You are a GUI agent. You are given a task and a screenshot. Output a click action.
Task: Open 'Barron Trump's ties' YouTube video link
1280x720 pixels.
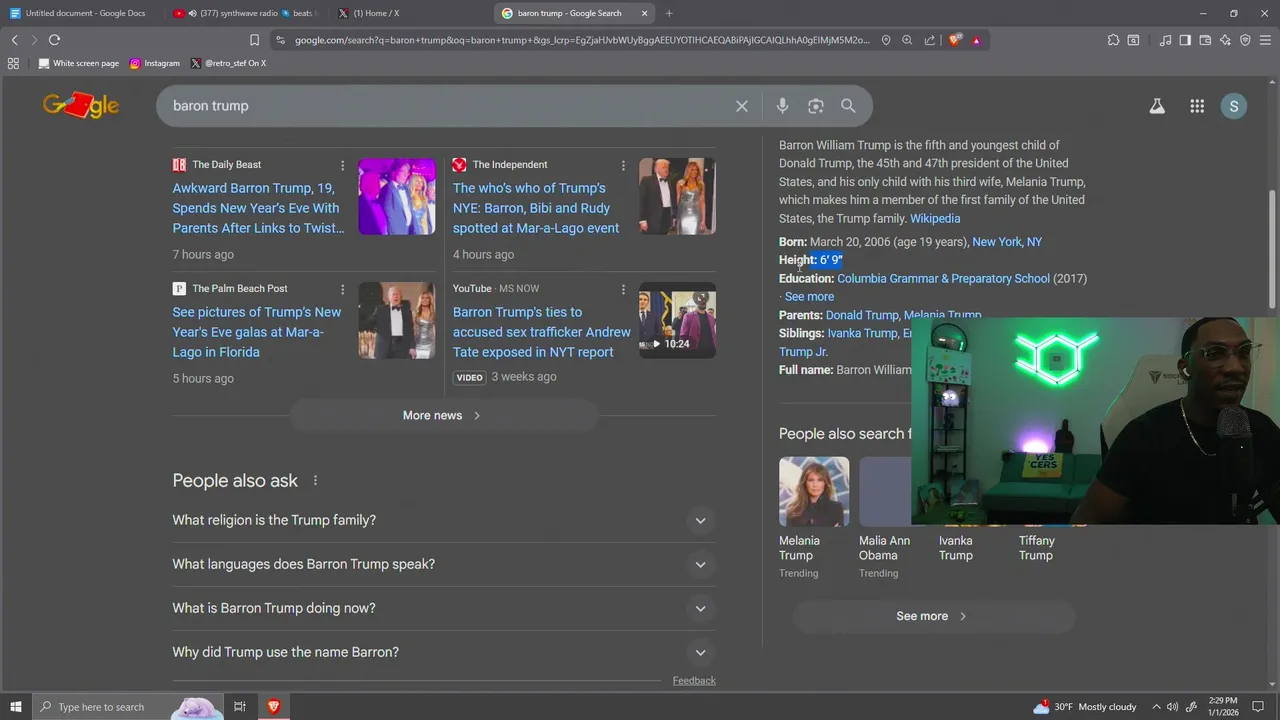tap(542, 332)
